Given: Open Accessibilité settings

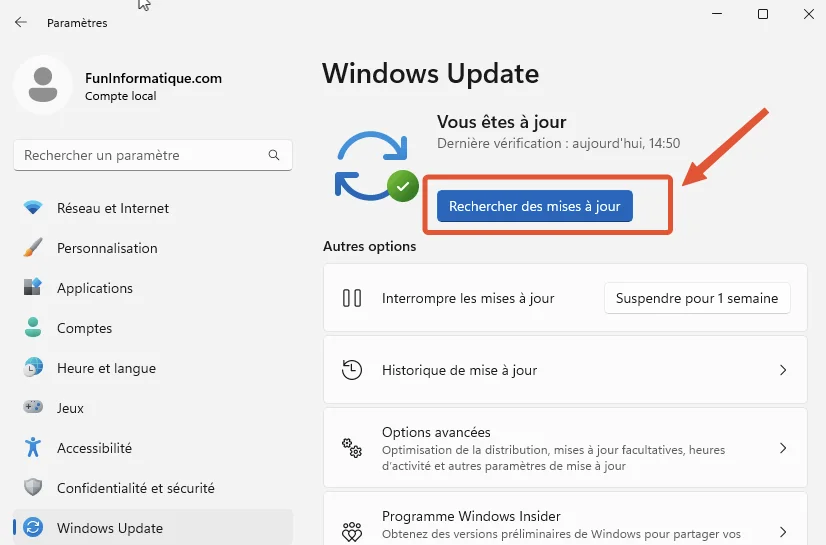Looking at the screenshot, I should coord(153,448).
